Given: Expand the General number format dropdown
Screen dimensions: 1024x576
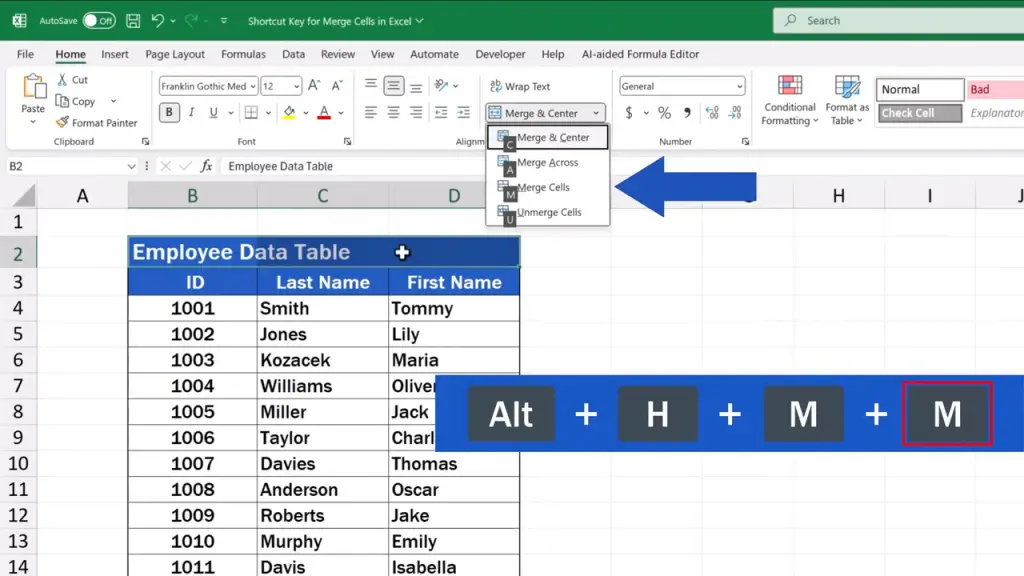Looking at the screenshot, I should tap(739, 87).
